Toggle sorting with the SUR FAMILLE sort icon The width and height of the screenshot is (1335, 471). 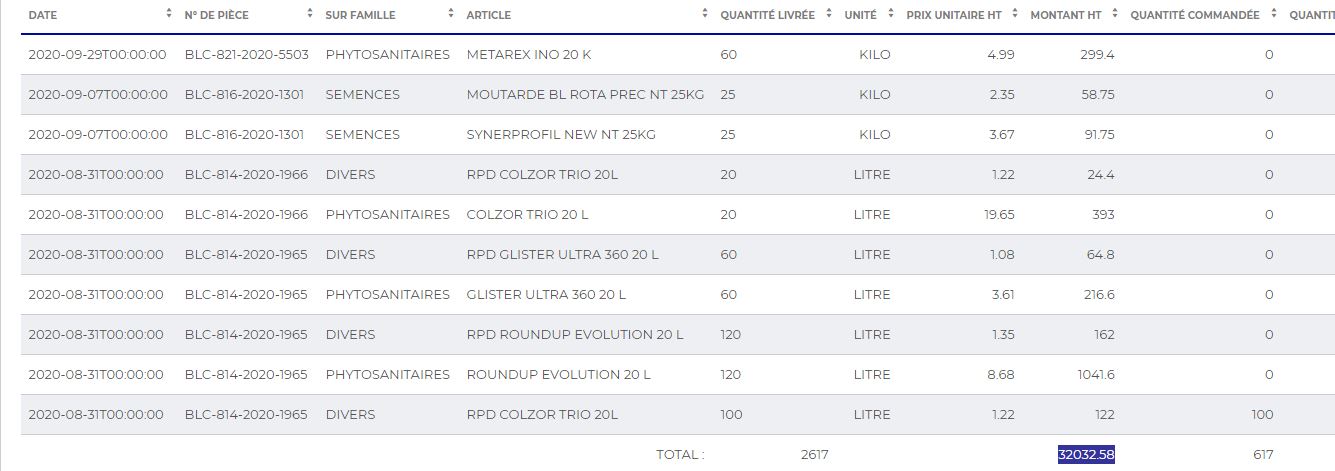452,15
